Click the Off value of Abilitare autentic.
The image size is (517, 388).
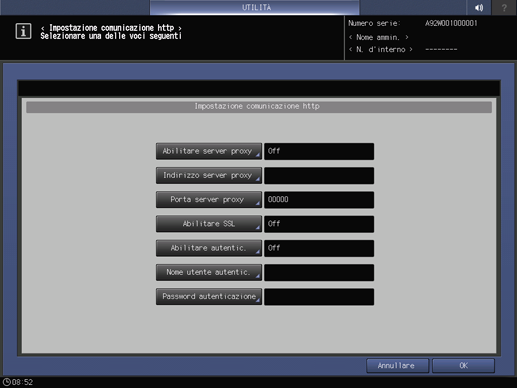(319, 248)
